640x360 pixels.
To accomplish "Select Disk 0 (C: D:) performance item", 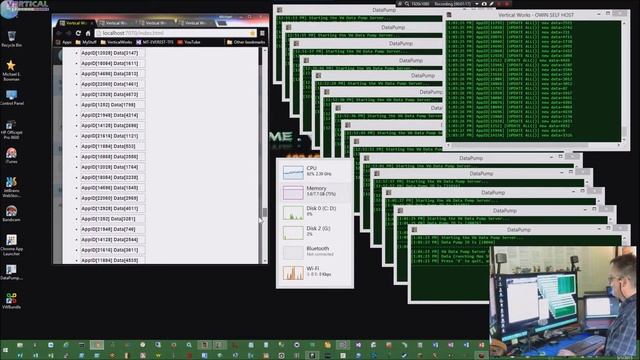I will pos(314,212).
